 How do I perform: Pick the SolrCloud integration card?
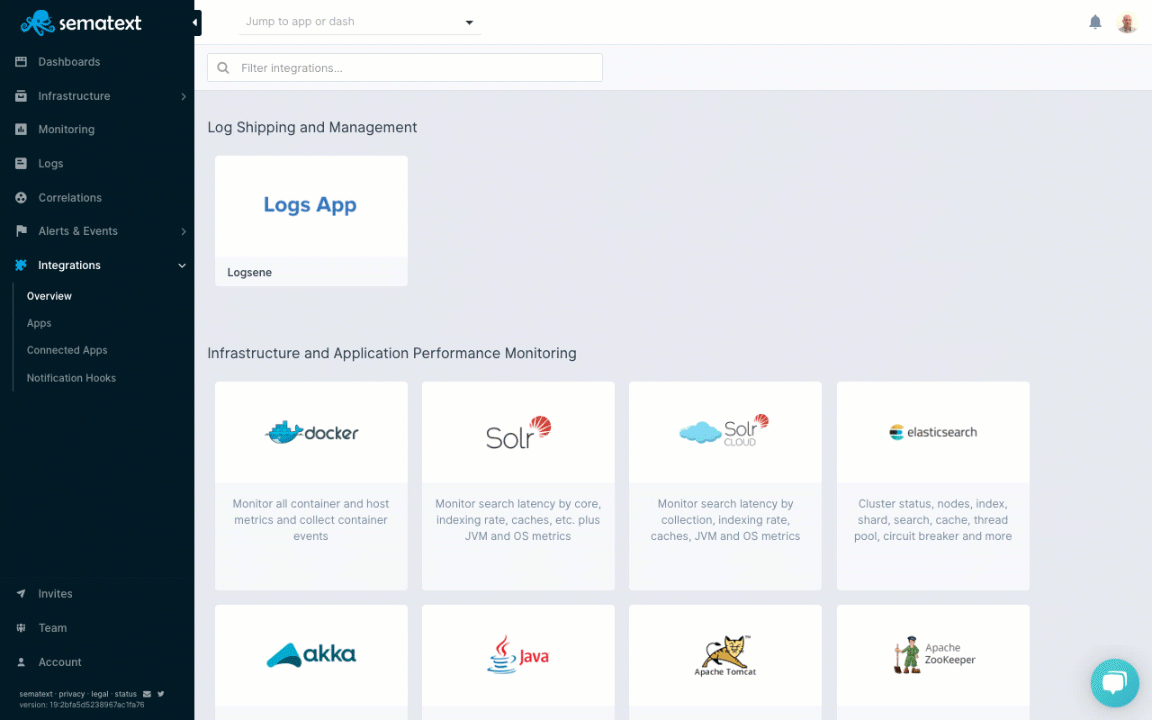[725, 486]
